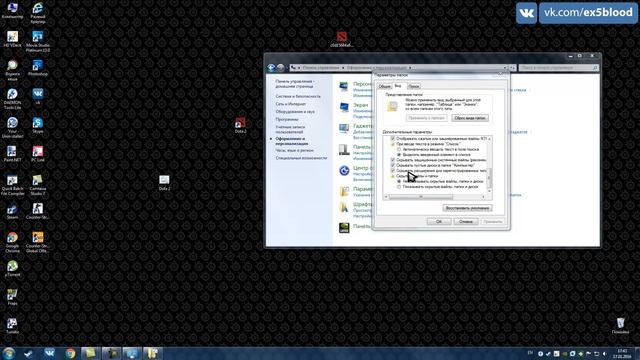
Task: Select the Компьютер desktop icon
Action: 12,11
